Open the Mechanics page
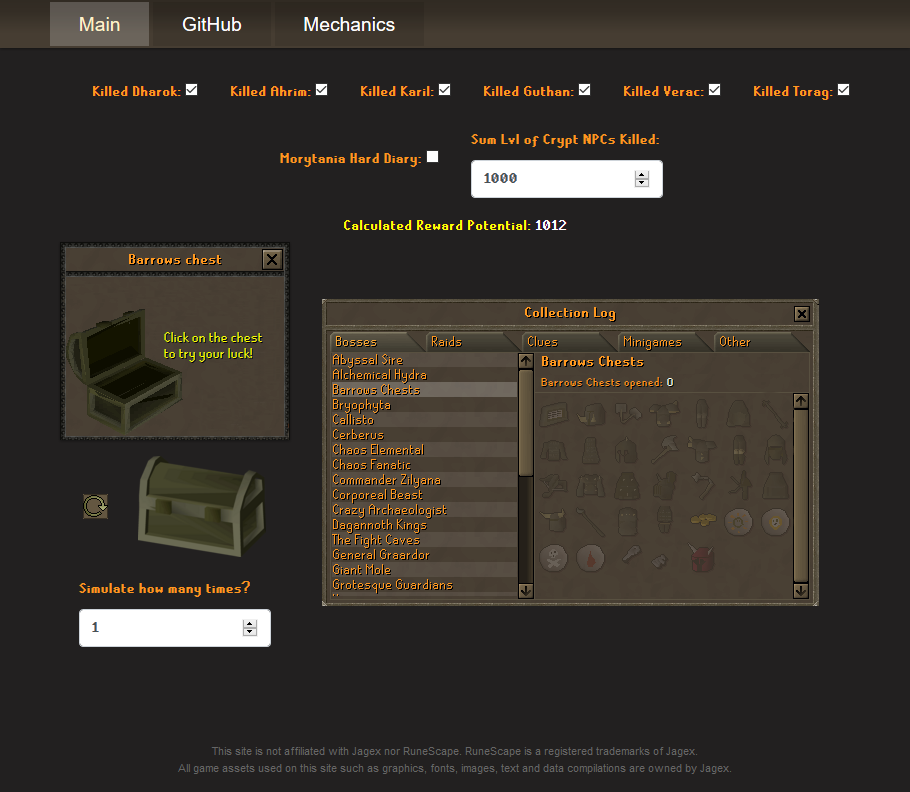This screenshot has height=792, width=910. [347, 23]
